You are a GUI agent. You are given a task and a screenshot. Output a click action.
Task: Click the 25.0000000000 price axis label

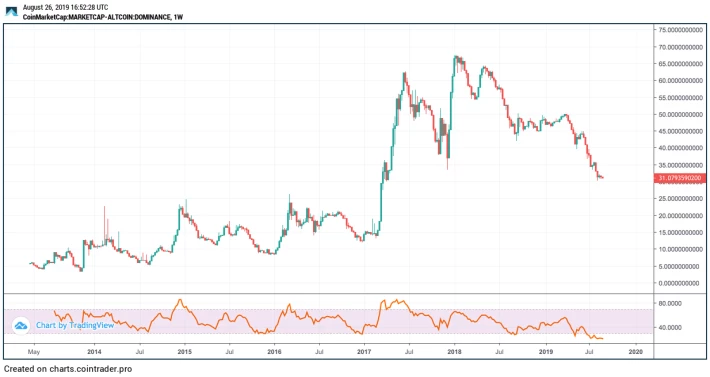point(681,199)
